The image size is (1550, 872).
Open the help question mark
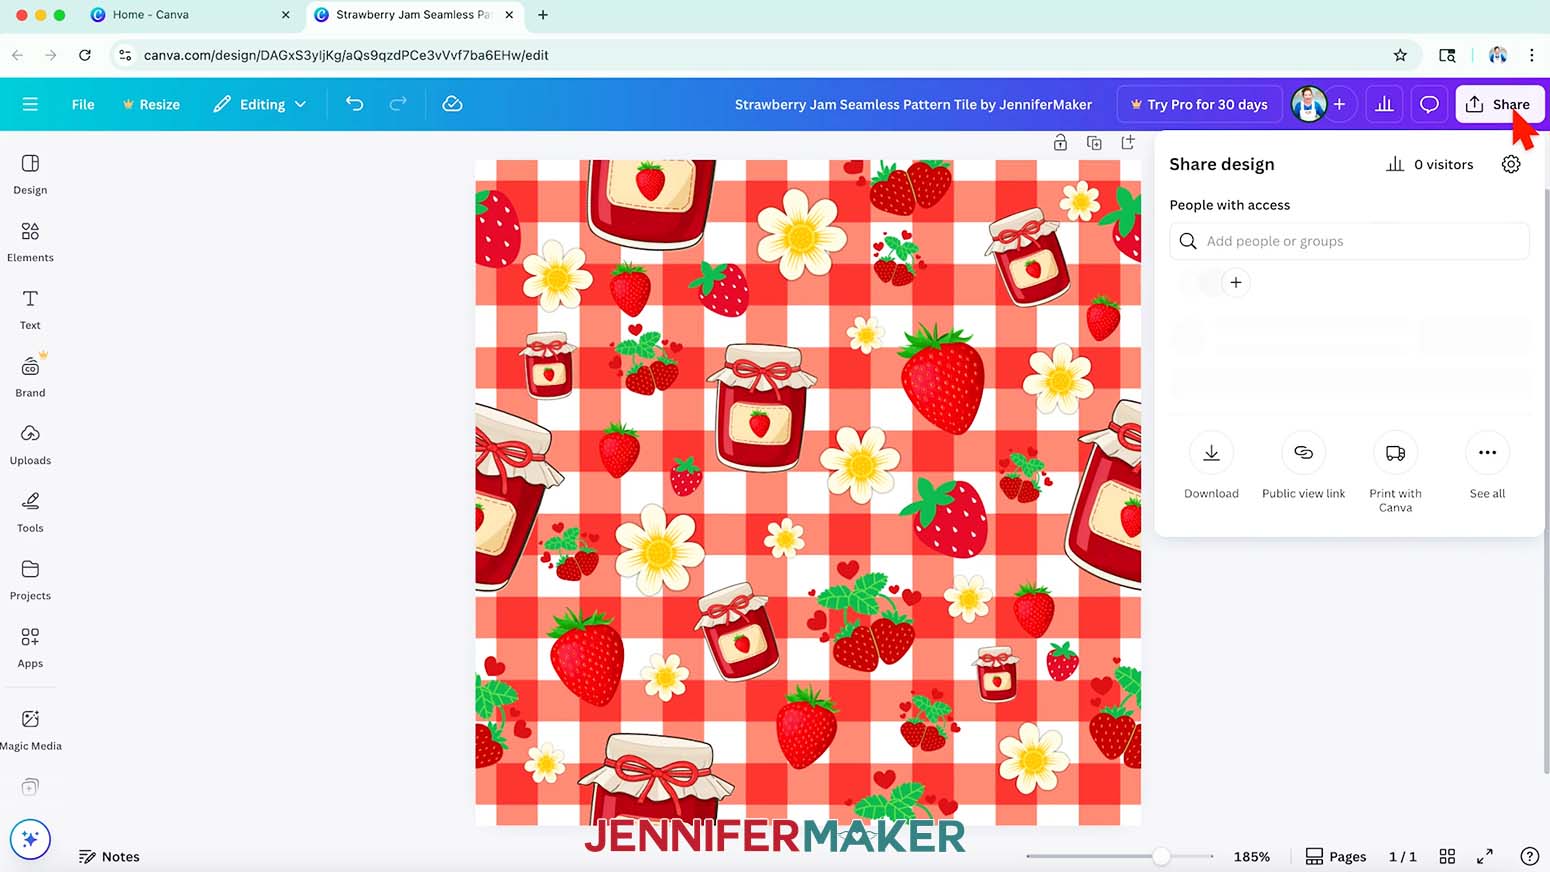coord(1529,857)
